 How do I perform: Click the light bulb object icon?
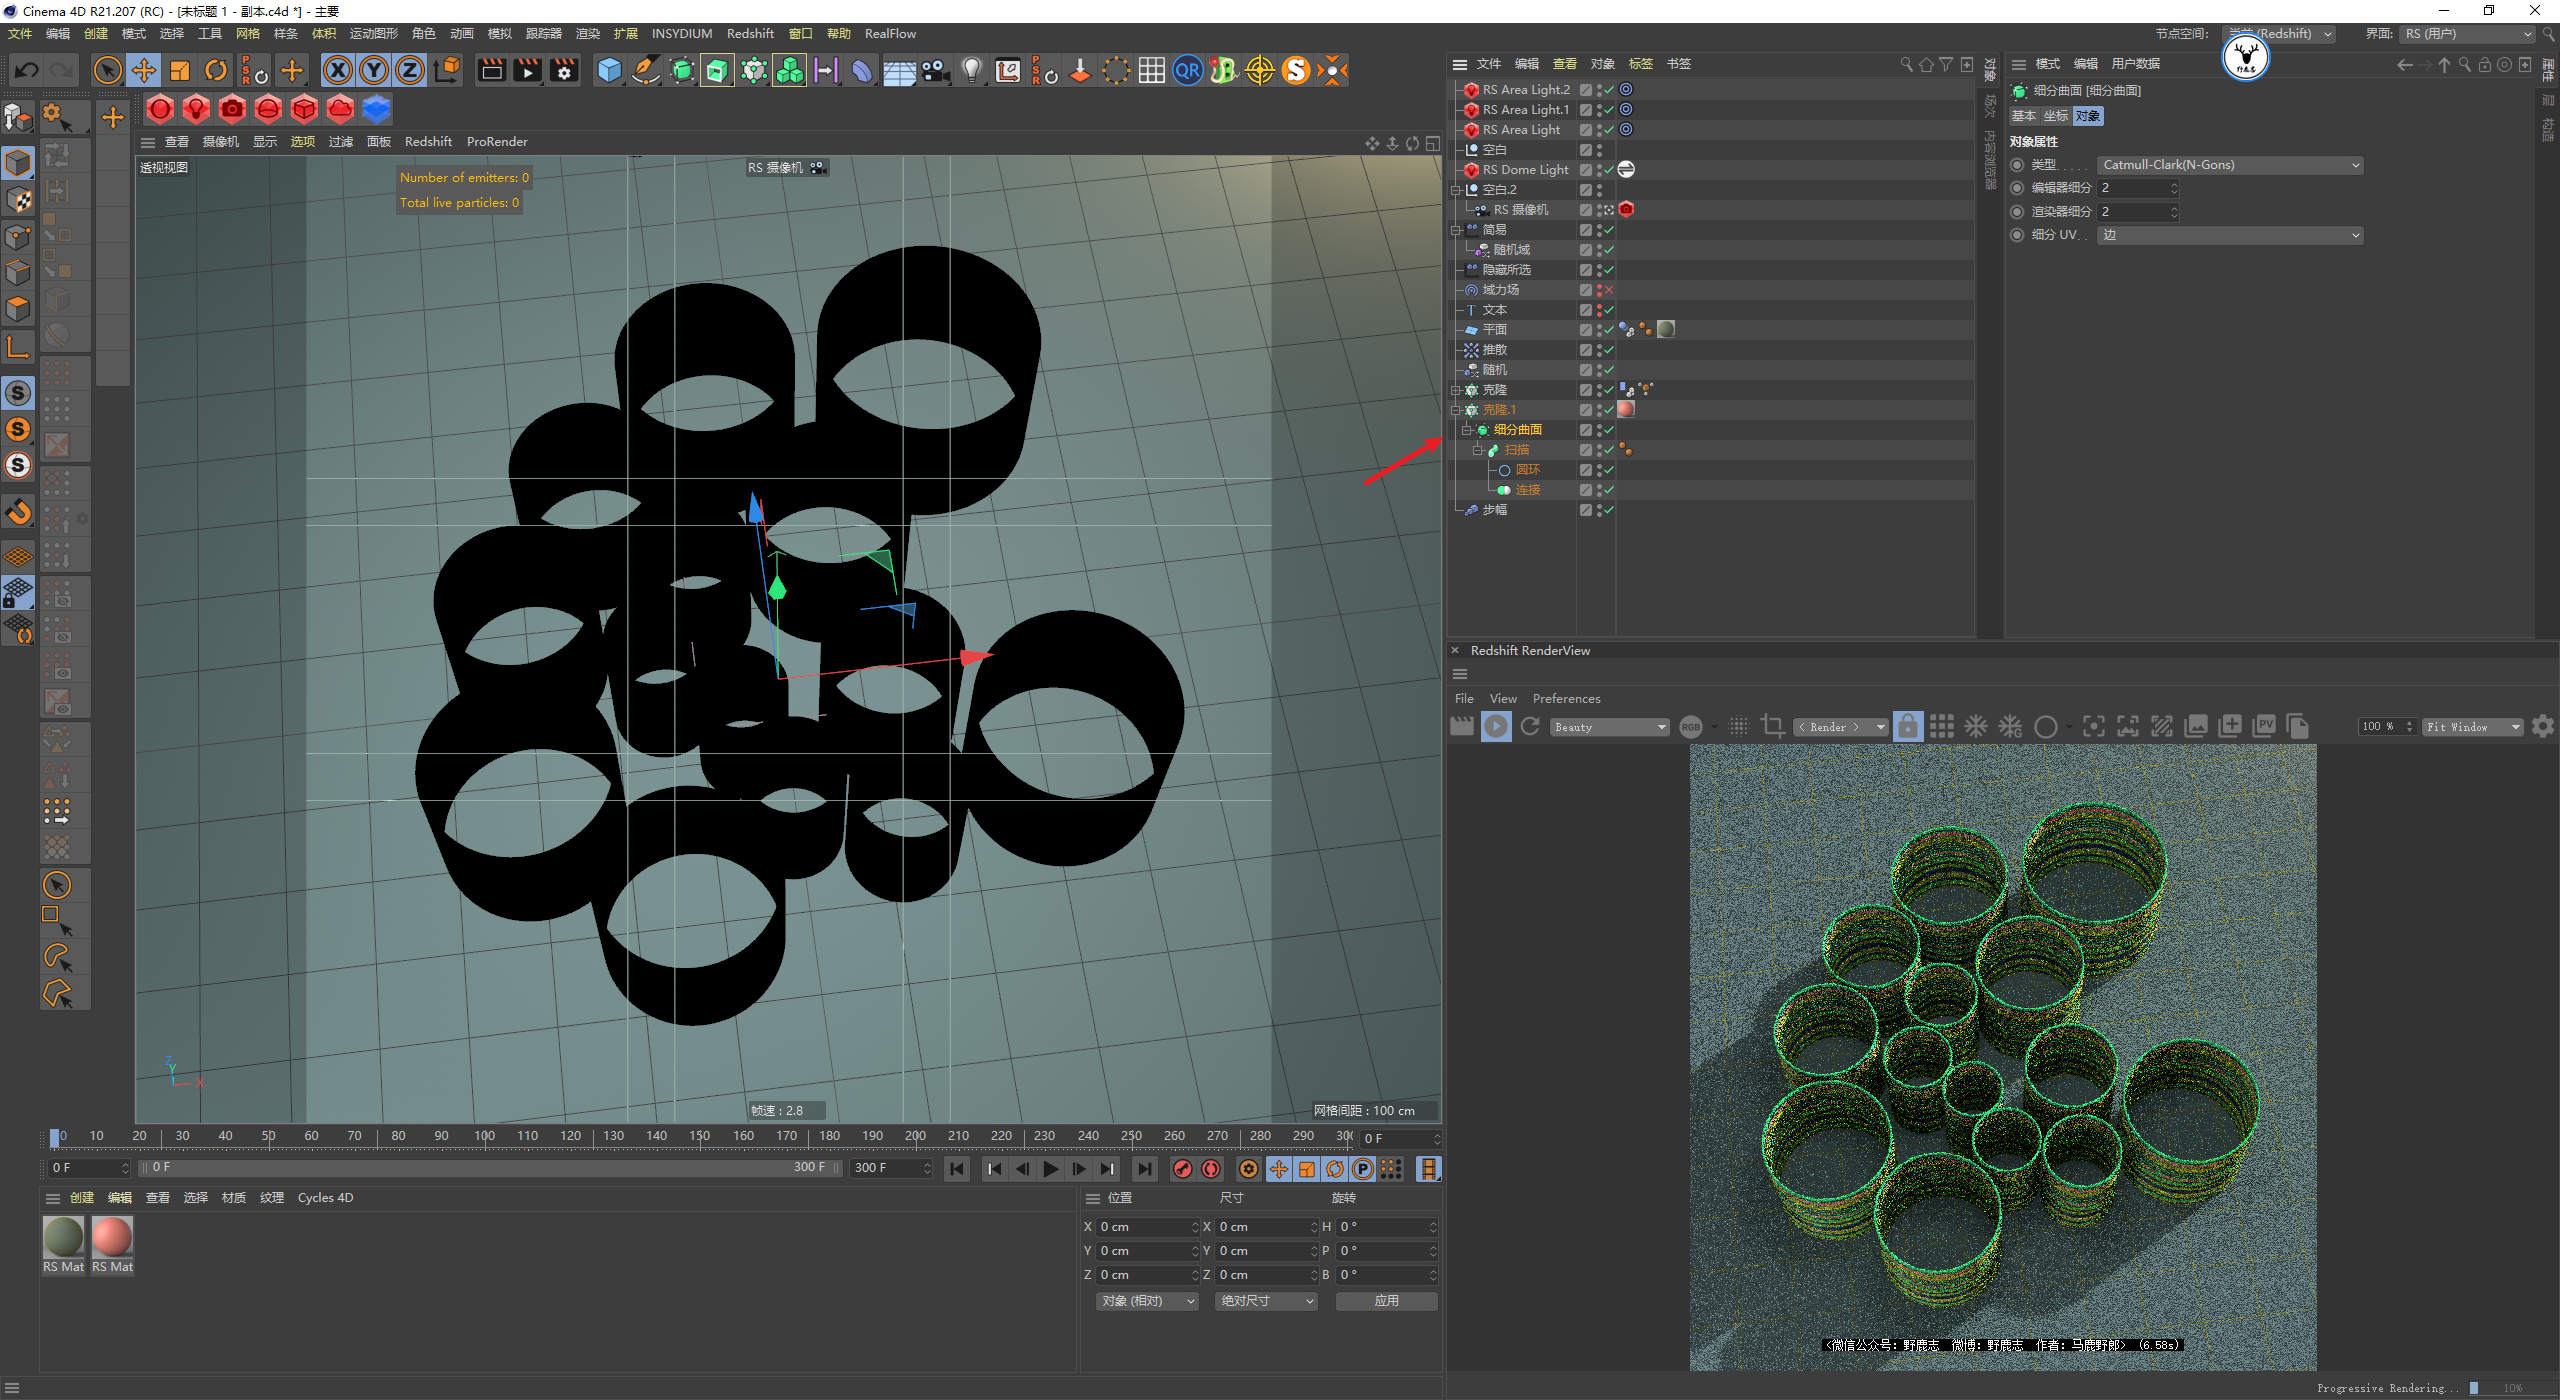coord(971,70)
